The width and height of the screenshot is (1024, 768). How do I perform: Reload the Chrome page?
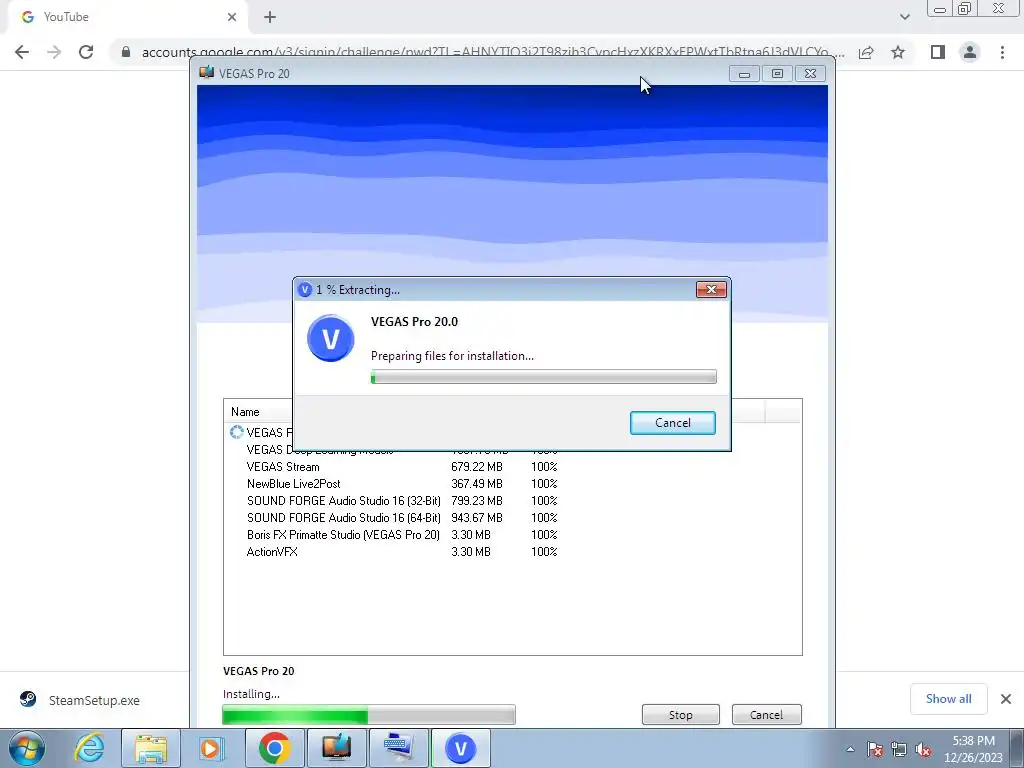click(86, 52)
